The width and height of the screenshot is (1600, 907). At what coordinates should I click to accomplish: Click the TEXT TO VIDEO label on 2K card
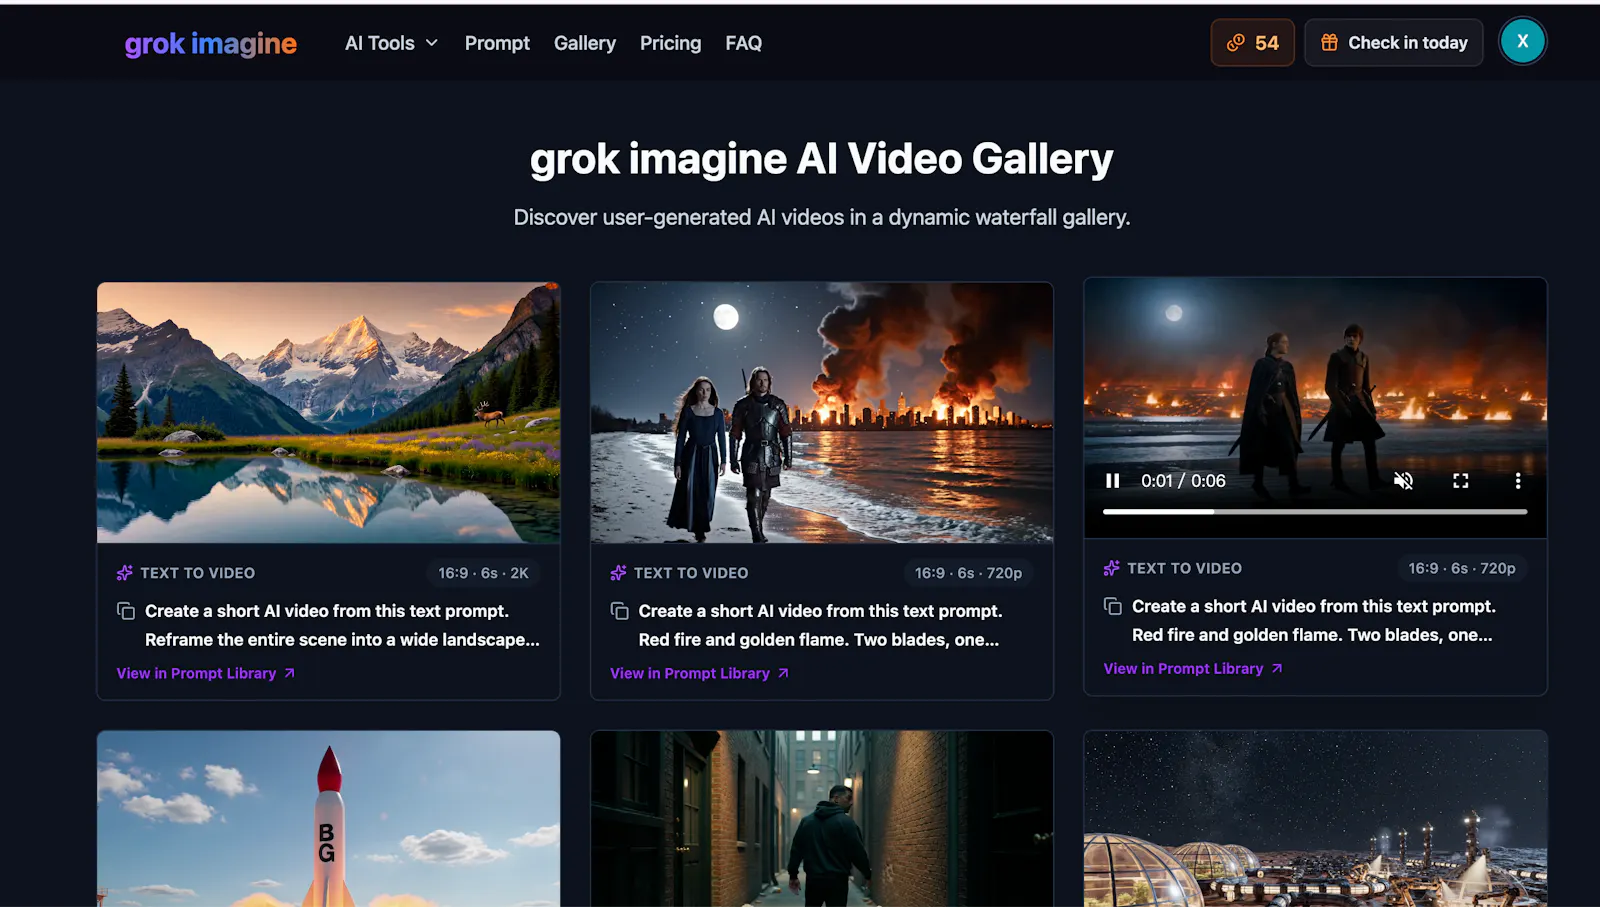click(x=197, y=573)
